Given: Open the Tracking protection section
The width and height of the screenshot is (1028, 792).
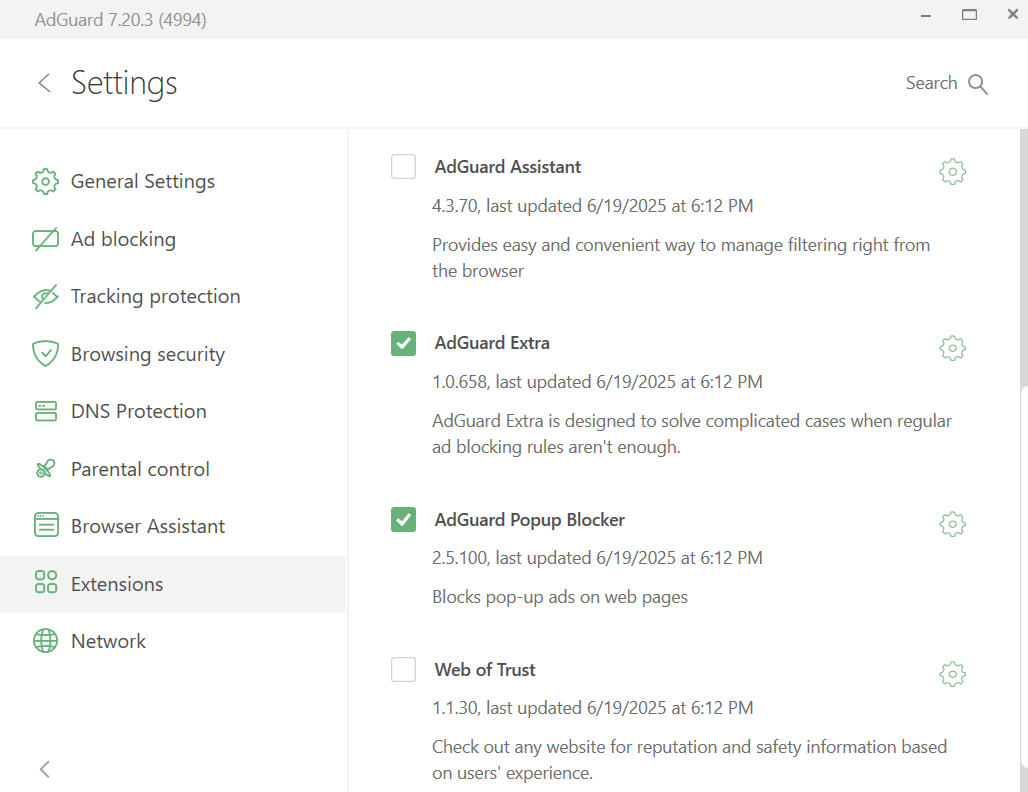Looking at the screenshot, I should (x=173, y=296).
